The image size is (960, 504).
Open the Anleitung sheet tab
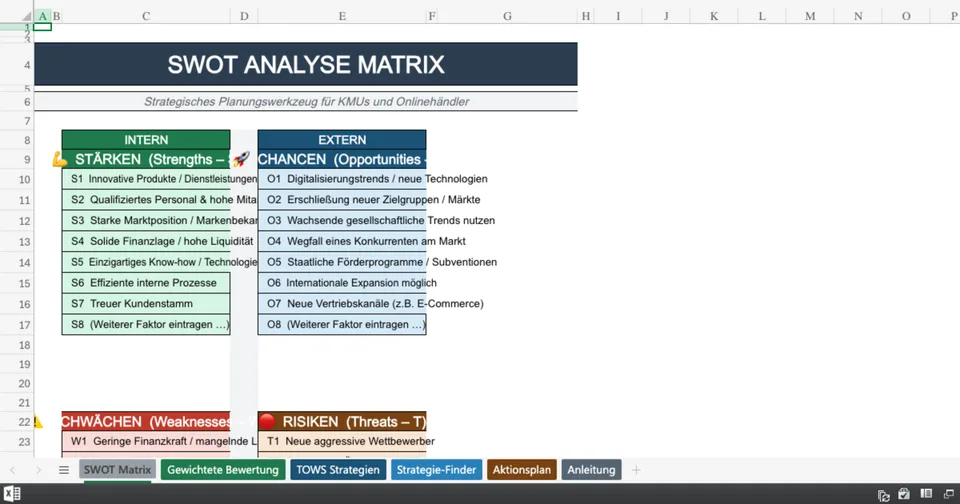tap(591, 470)
